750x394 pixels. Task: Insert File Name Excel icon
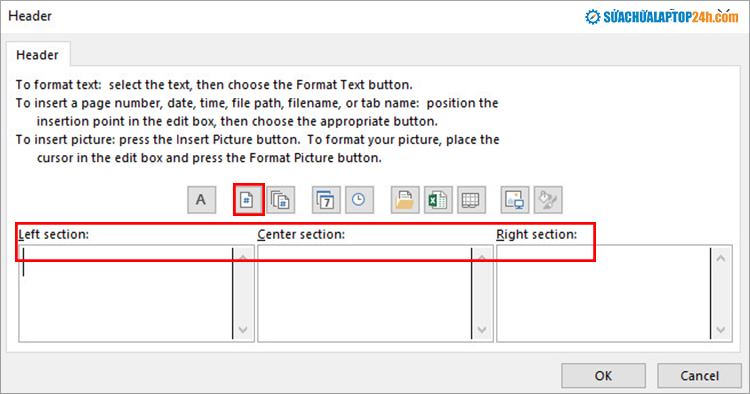[438, 200]
